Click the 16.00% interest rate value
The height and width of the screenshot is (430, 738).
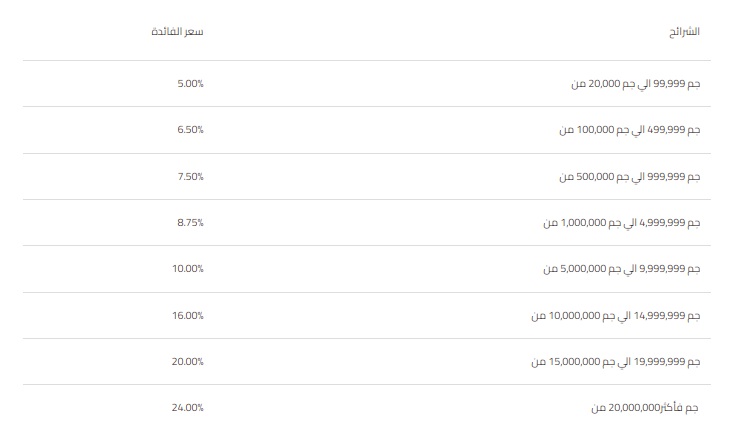tap(188, 316)
